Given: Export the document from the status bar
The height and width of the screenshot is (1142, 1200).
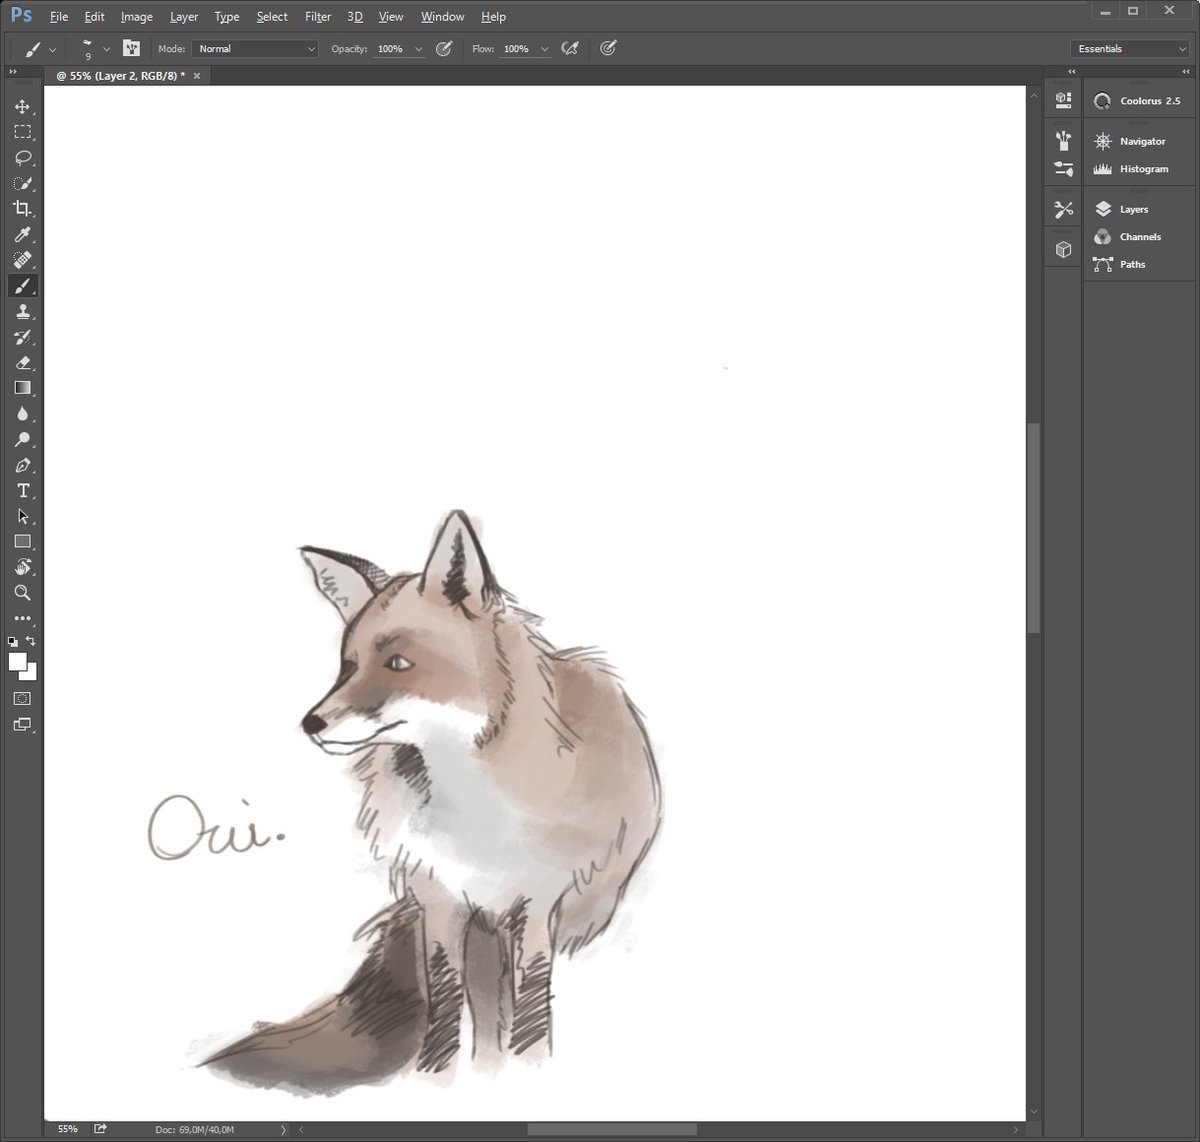Looking at the screenshot, I should click(x=100, y=1129).
